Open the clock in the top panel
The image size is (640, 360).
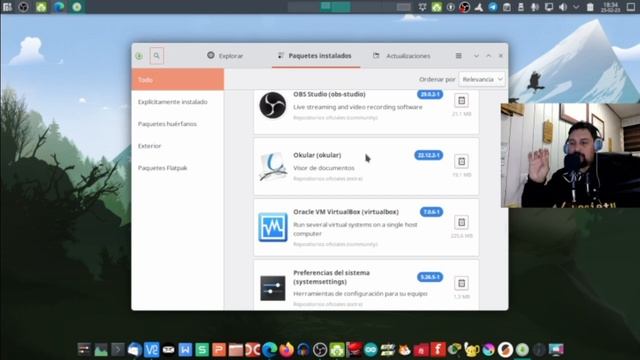click(x=611, y=7)
